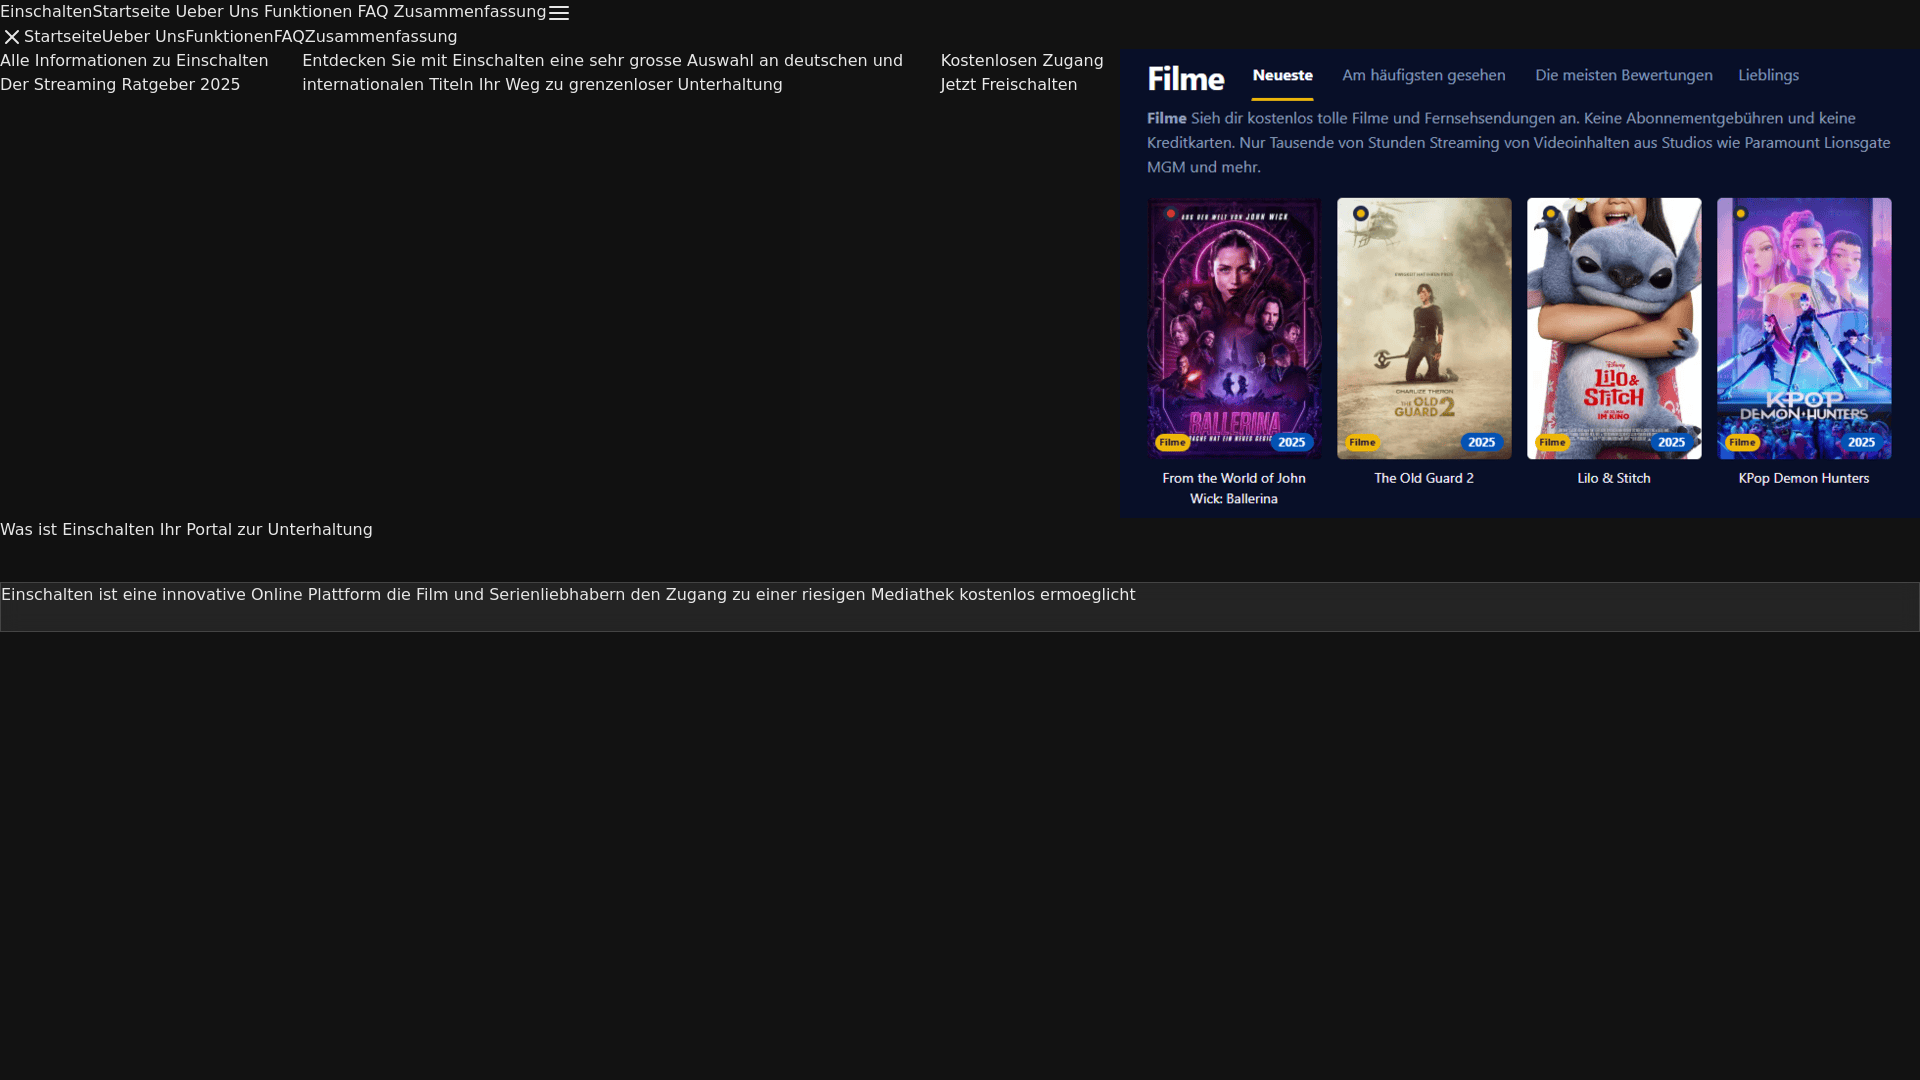Click the Filme badge on Old Guard 2 poster

click(x=1362, y=442)
